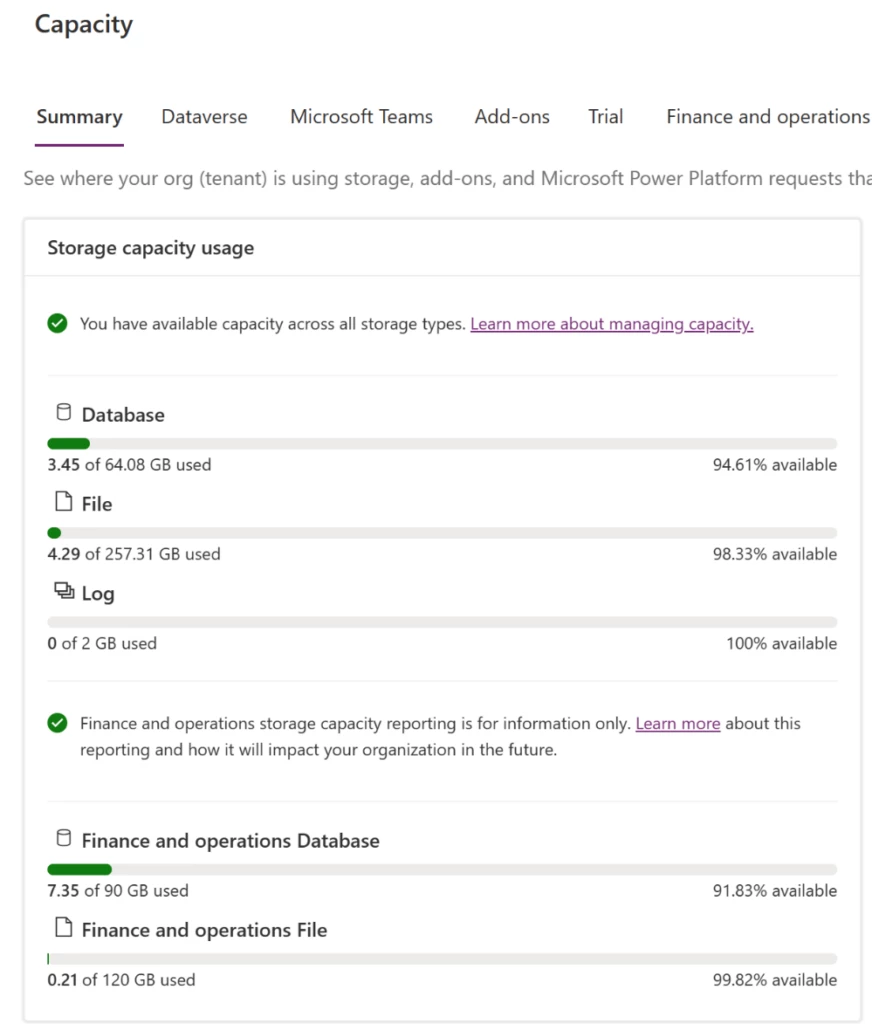The height and width of the screenshot is (1024, 872).
Task: Click green checkmark beside available capacity message
Action: pos(58,323)
